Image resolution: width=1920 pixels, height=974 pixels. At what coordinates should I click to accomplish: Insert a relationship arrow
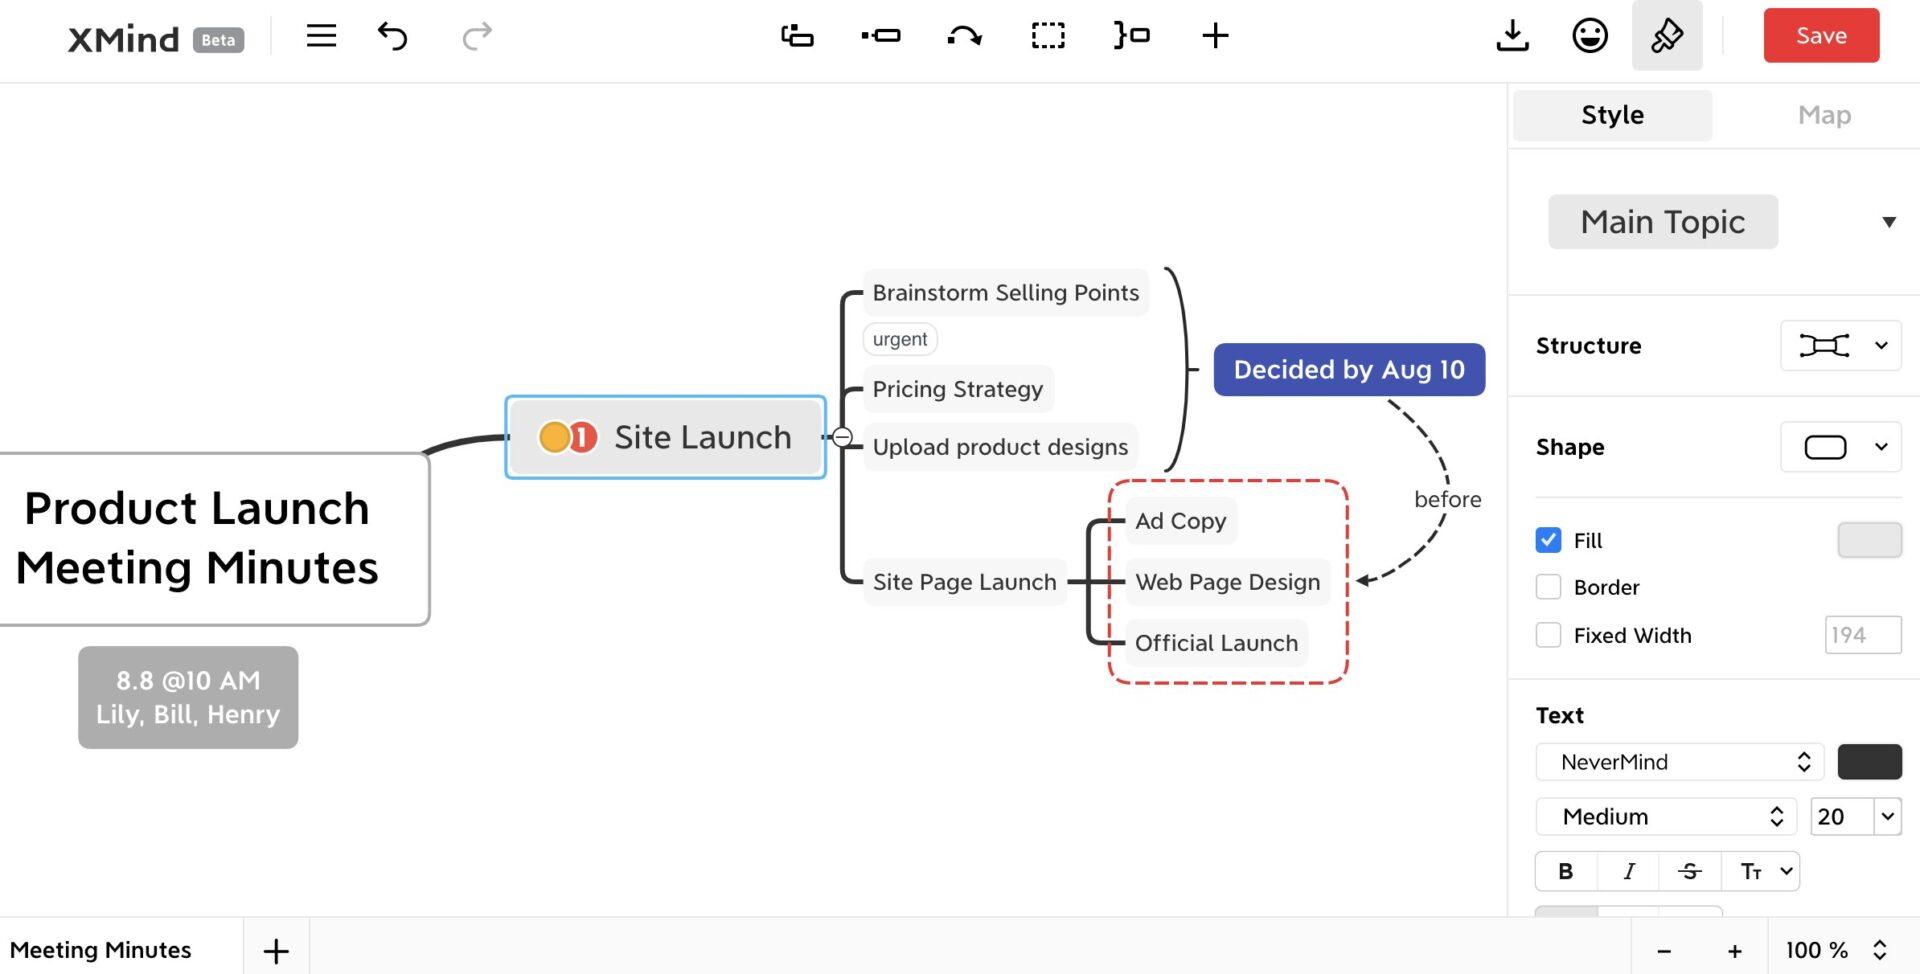coord(963,36)
